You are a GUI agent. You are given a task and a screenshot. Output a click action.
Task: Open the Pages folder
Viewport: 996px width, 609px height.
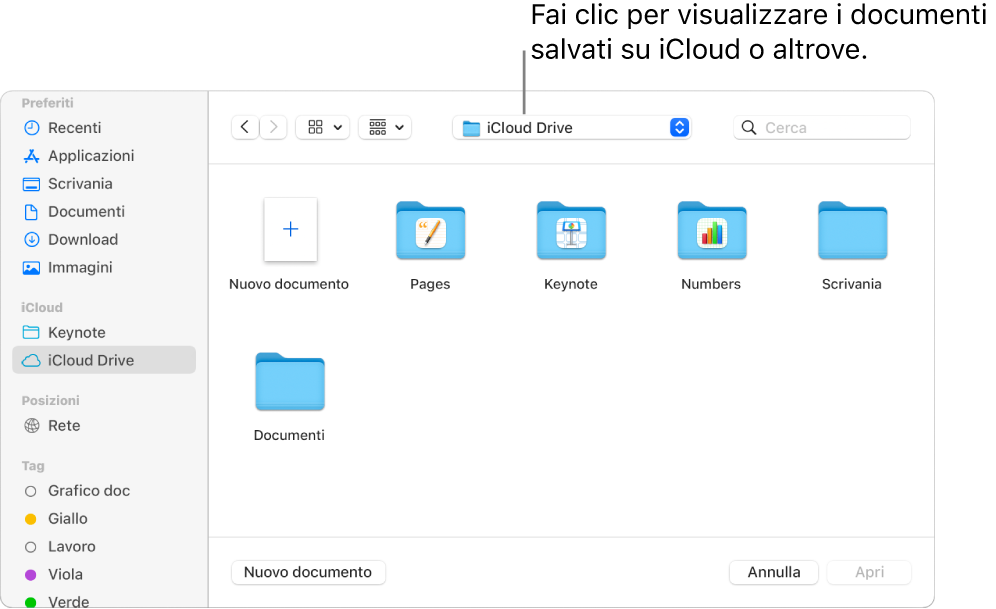point(430,231)
